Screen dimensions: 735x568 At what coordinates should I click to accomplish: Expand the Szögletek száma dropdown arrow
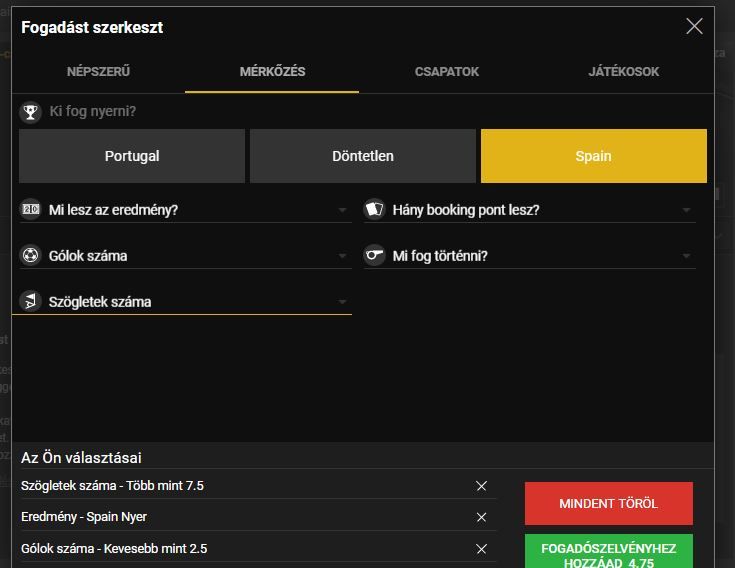pyautogui.click(x=343, y=302)
